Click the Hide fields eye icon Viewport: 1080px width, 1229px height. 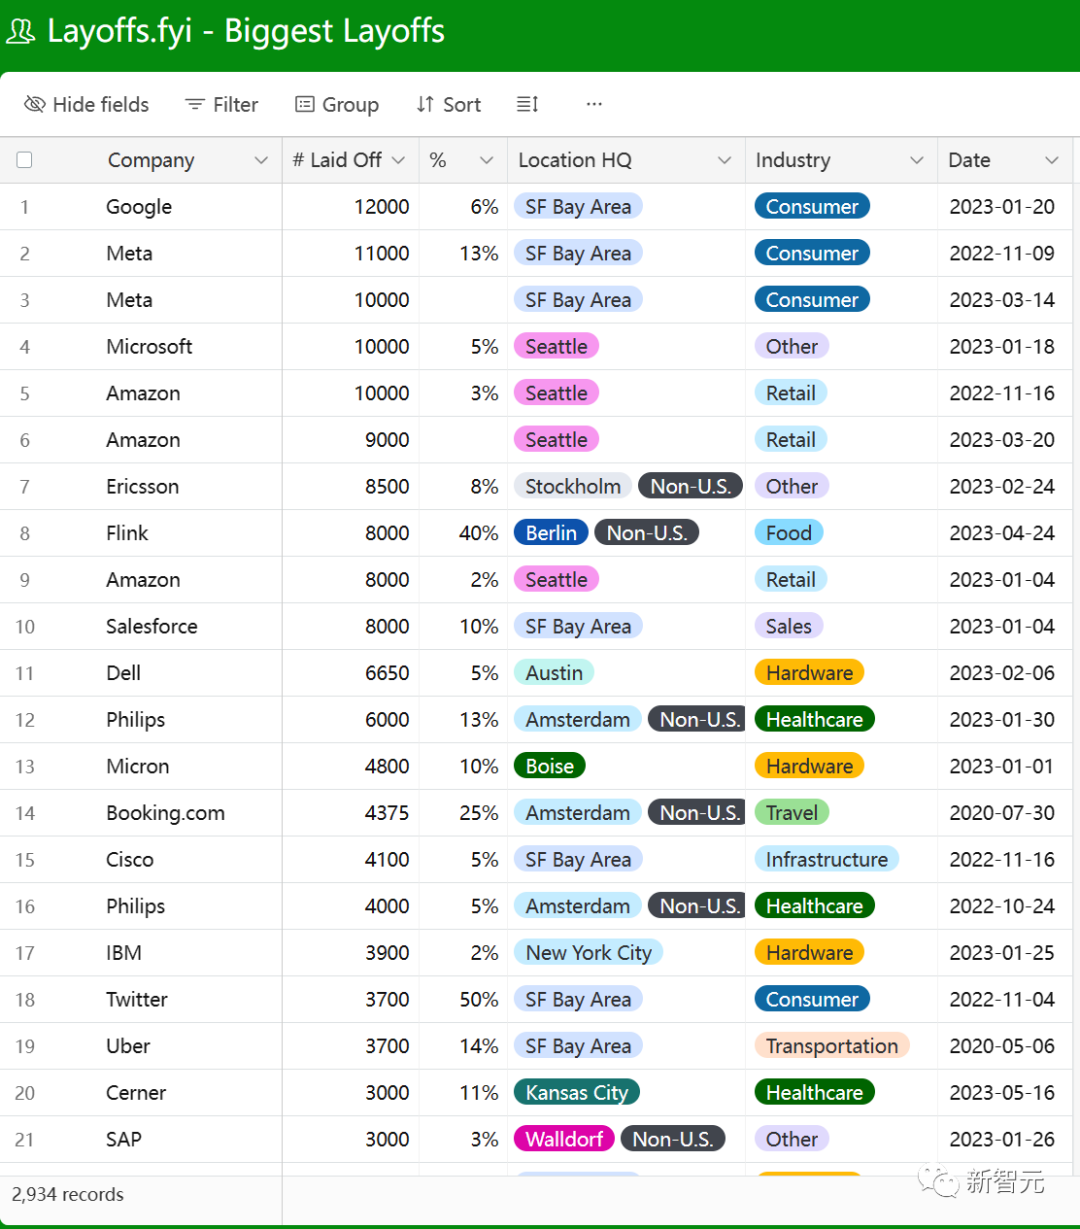35,104
